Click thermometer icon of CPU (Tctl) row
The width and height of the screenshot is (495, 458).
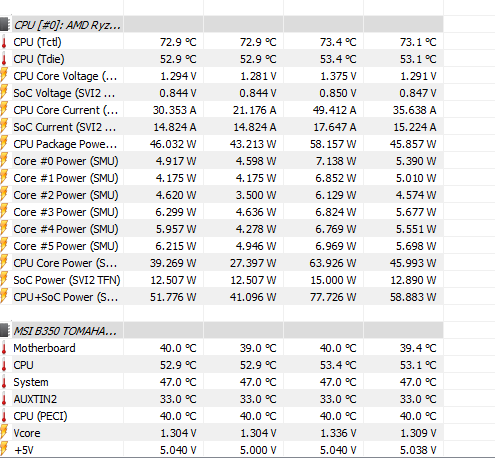(4, 42)
